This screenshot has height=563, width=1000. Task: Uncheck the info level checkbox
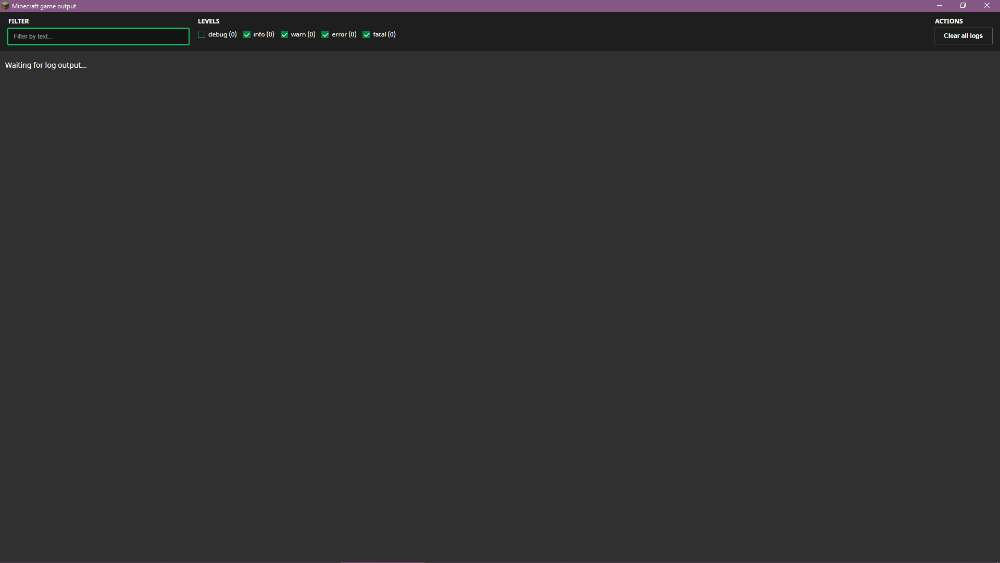pos(247,34)
